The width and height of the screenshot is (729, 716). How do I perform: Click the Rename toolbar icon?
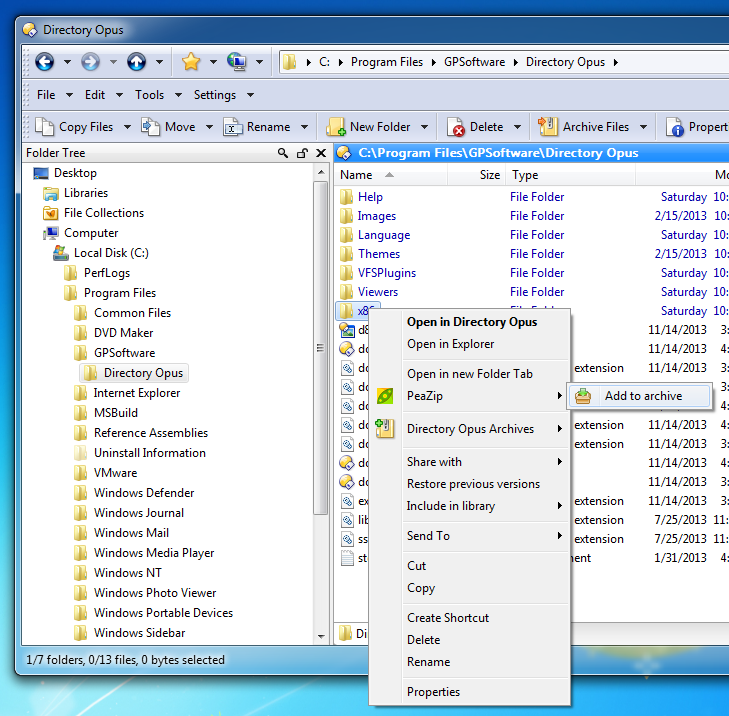232,127
